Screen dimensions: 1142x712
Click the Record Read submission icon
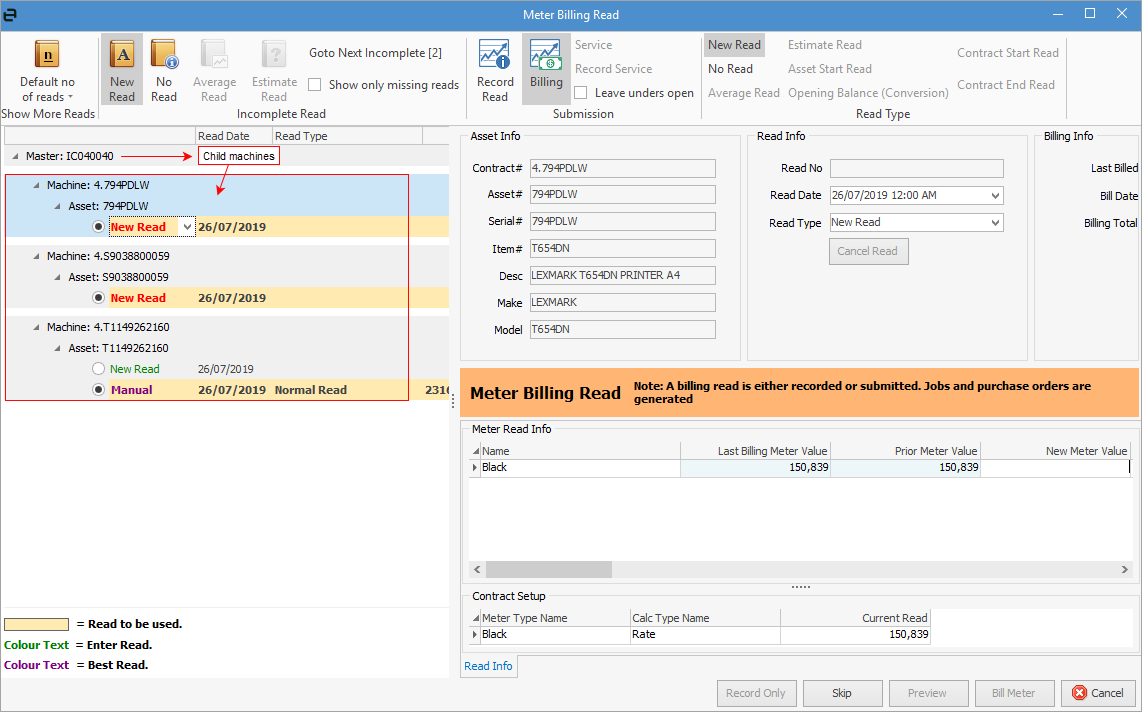[x=494, y=68]
